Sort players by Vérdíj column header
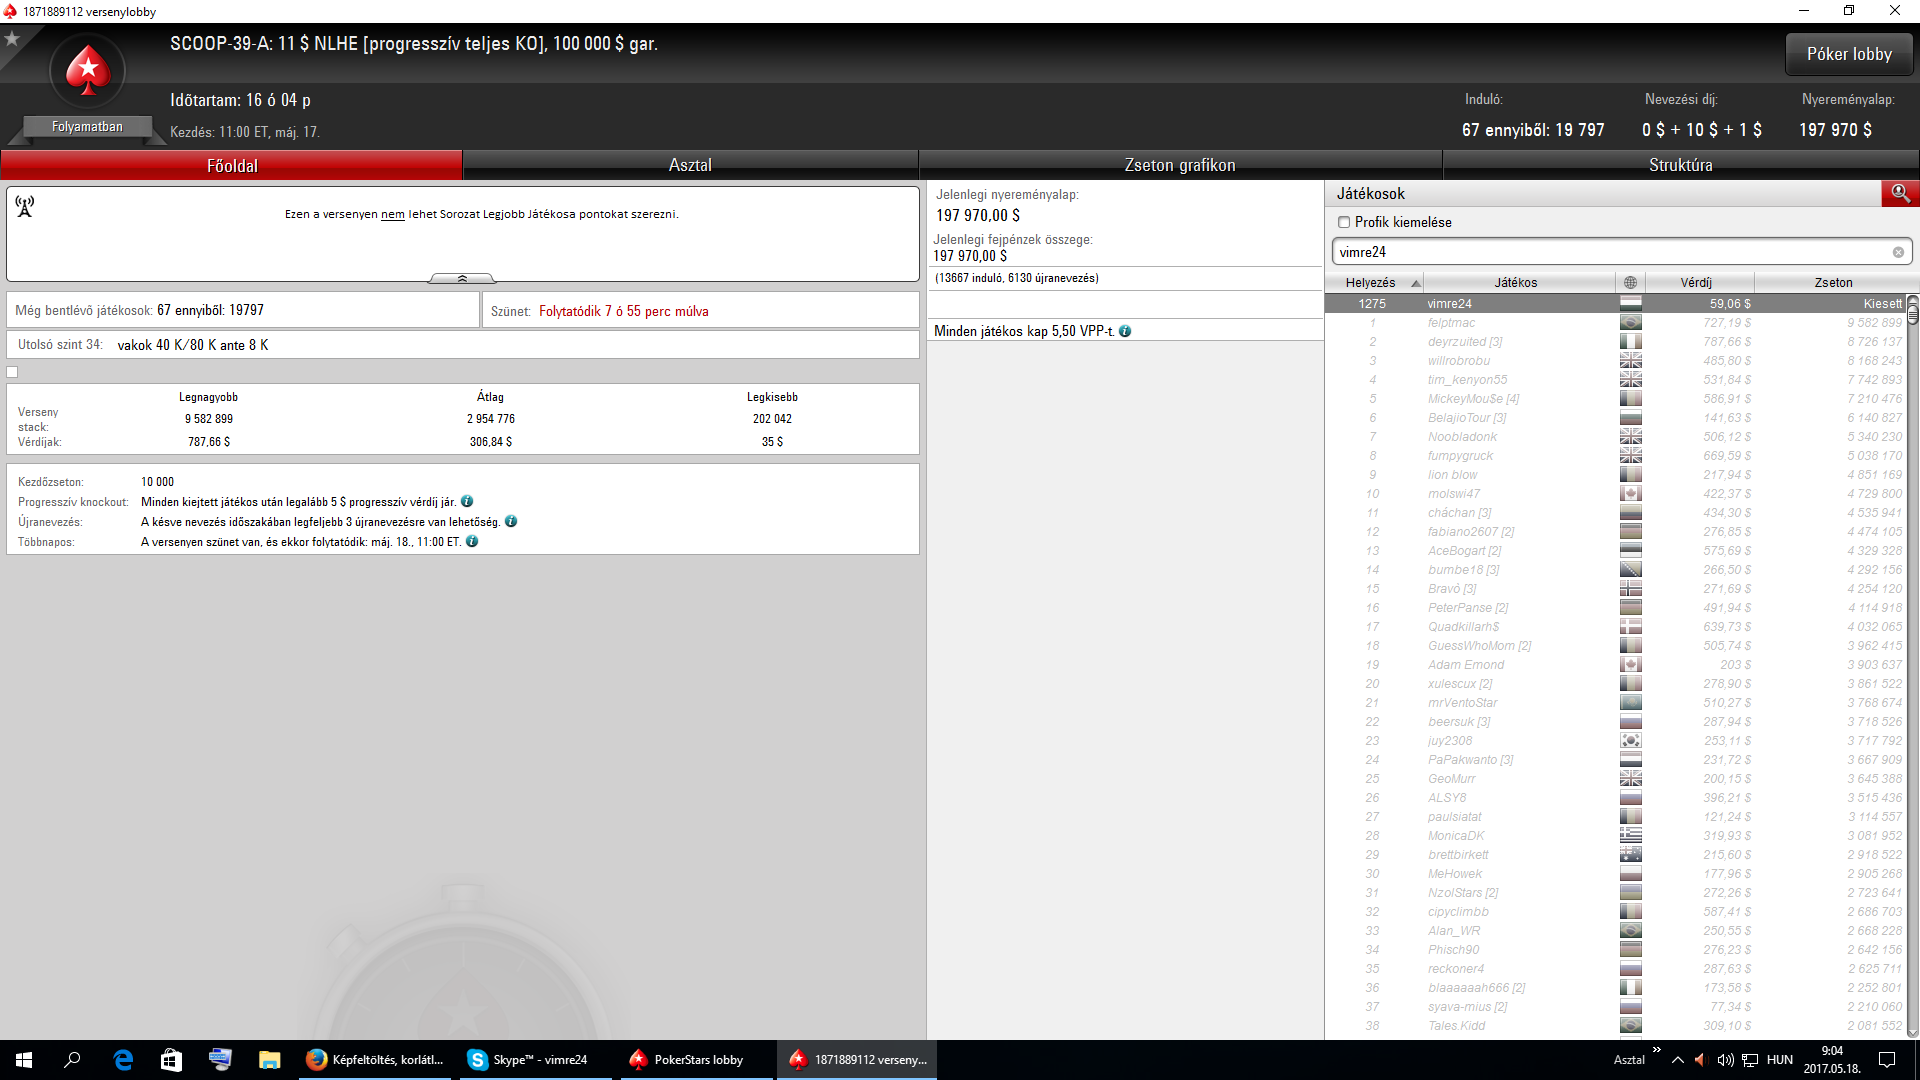This screenshot has height=1080, width=1920. tap(1700, 283)
